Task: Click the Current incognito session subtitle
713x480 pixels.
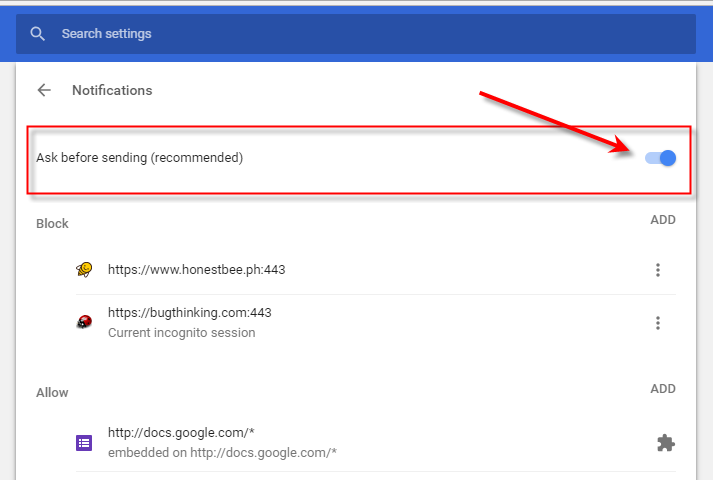Action: pyautogui.click(x=181, y=333)
